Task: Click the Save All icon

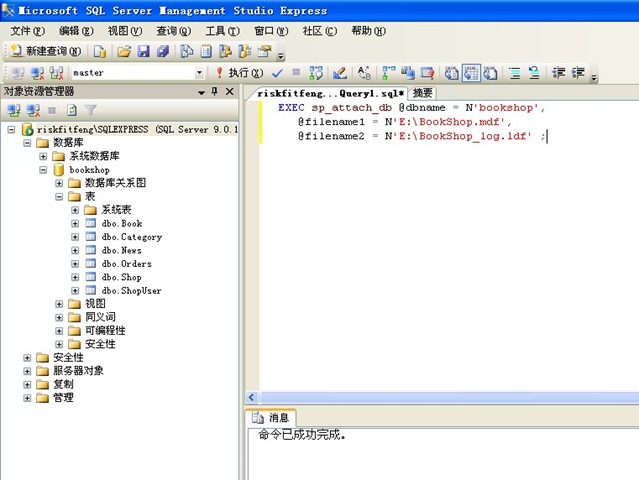Action: (163, 51)
